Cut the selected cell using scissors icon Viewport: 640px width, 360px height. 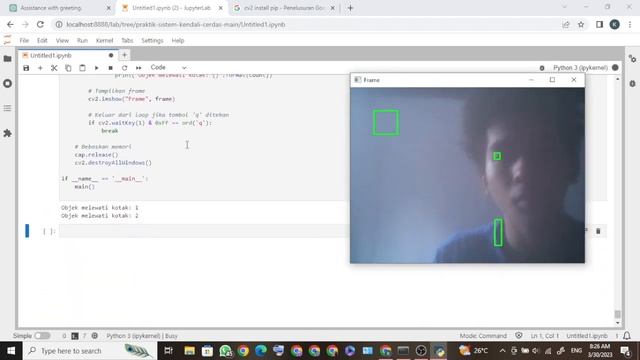54,68
